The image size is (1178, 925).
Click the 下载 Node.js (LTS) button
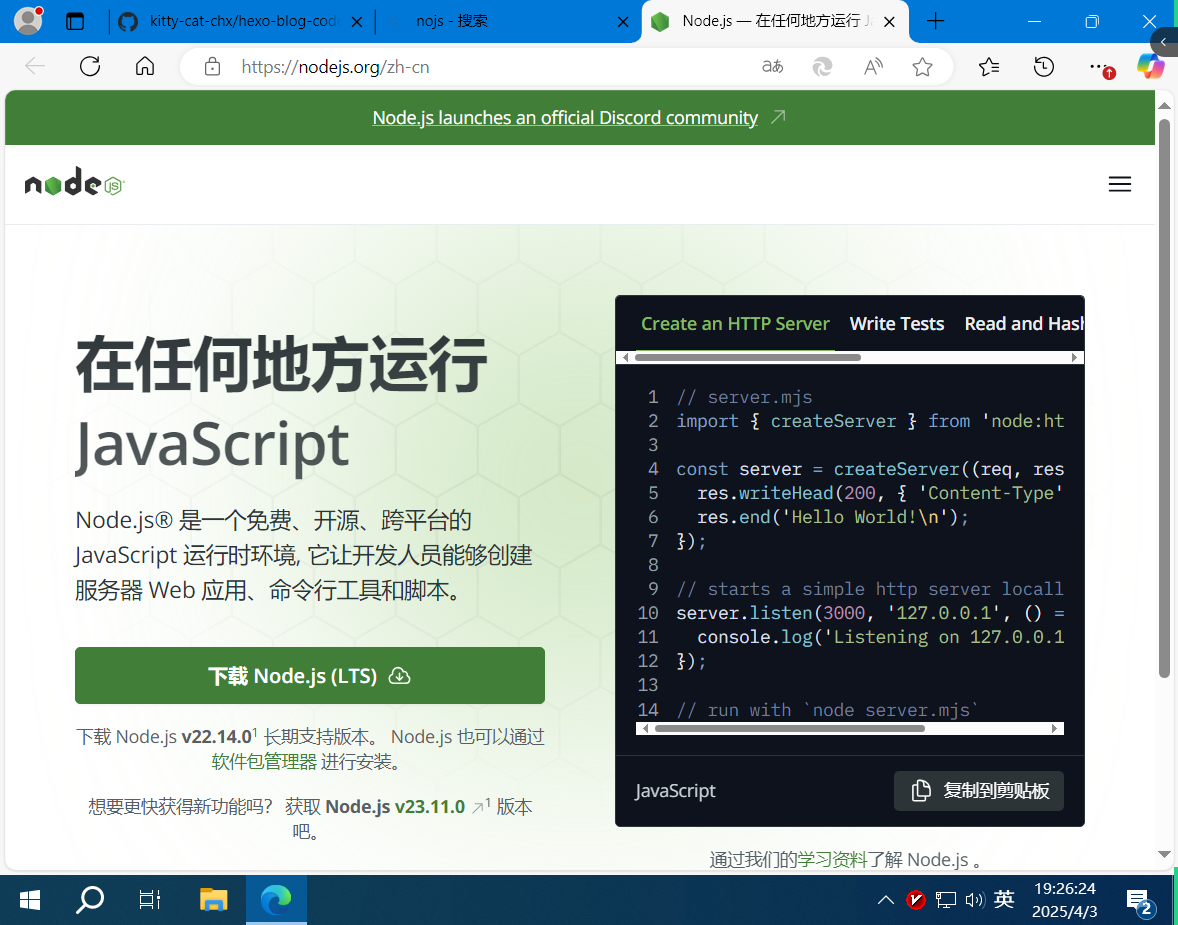(310, 676)
